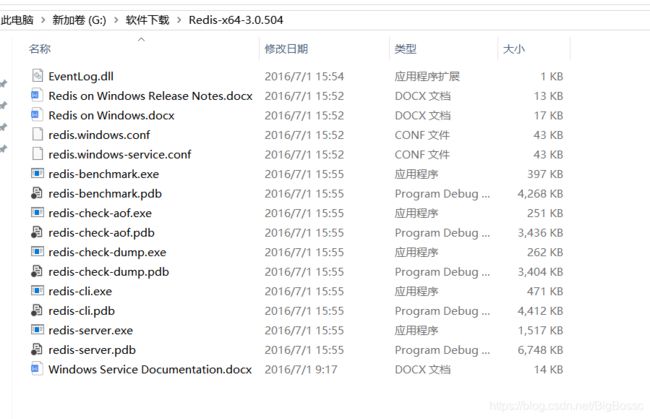Click the 6,748 KB size value
Viewport: 650px width, 419px height.
click(x=540, y=350)
